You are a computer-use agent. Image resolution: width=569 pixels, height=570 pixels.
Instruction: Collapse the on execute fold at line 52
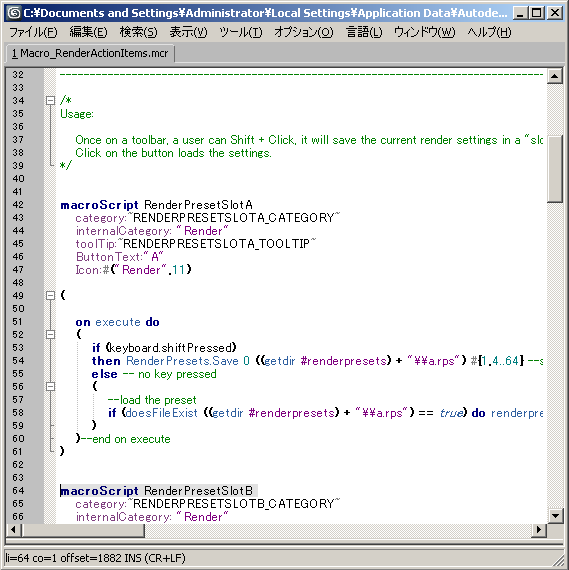(51, 334)
